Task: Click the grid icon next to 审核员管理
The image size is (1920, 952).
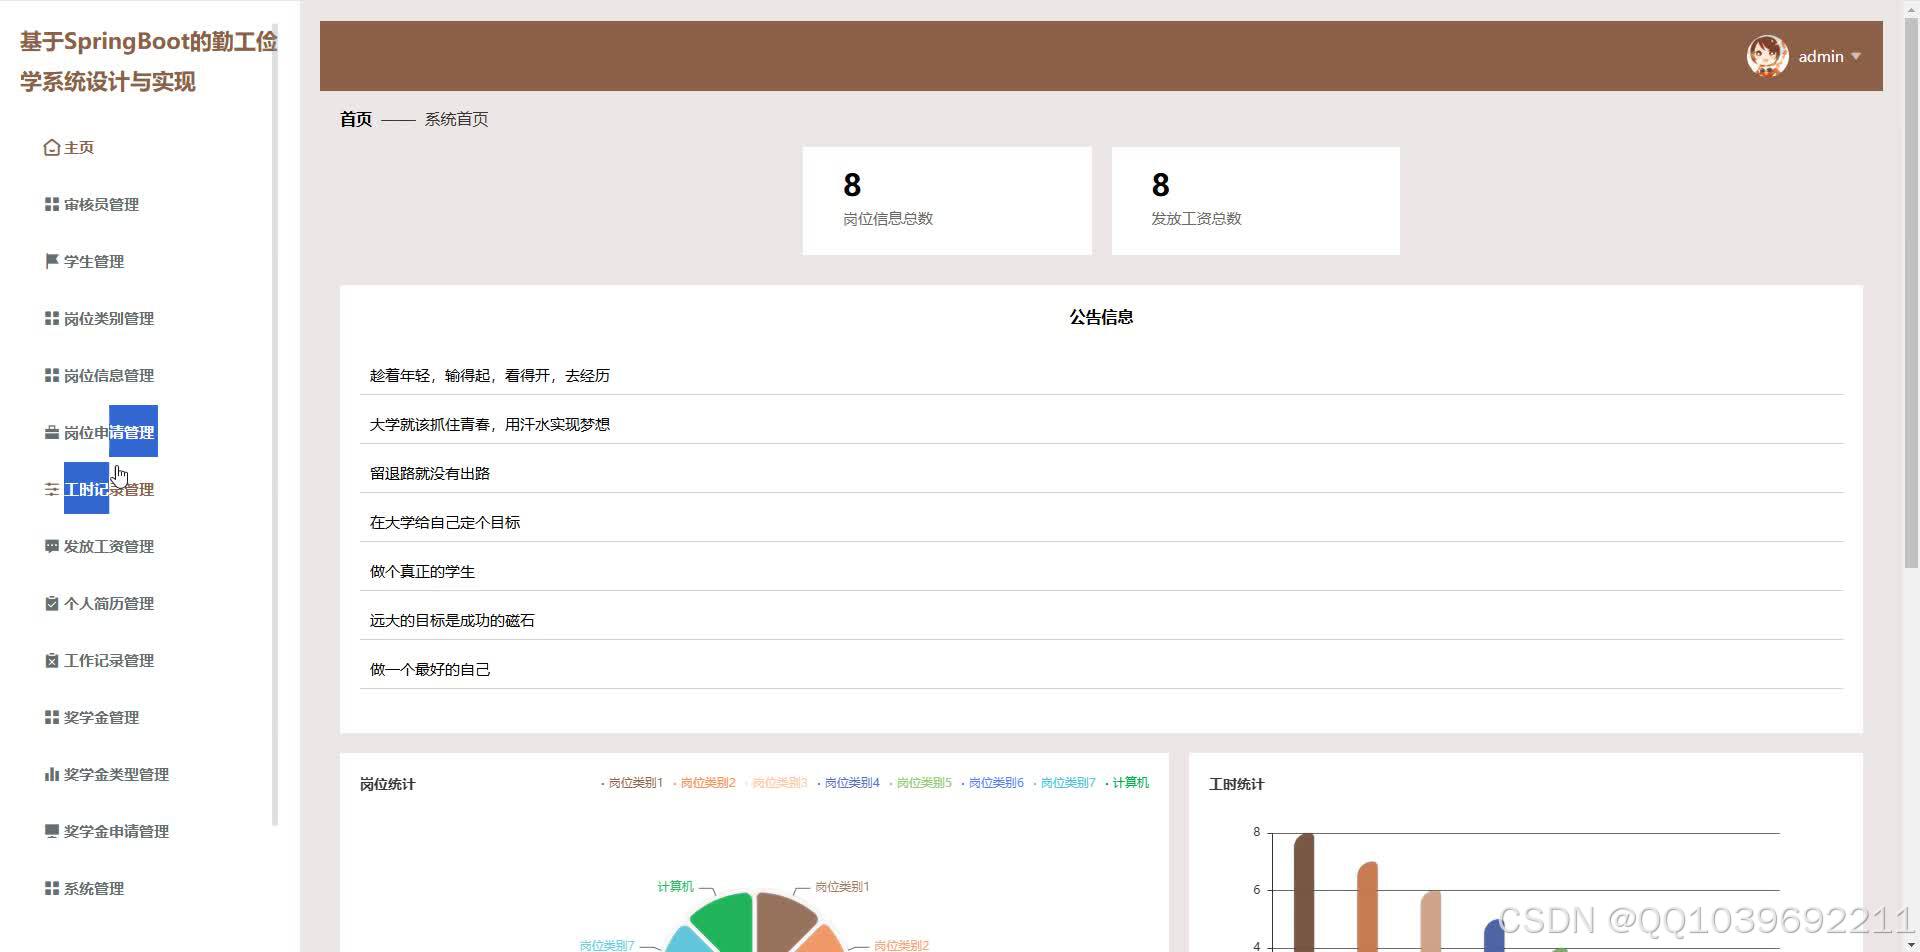Action: tap(51, 205)
